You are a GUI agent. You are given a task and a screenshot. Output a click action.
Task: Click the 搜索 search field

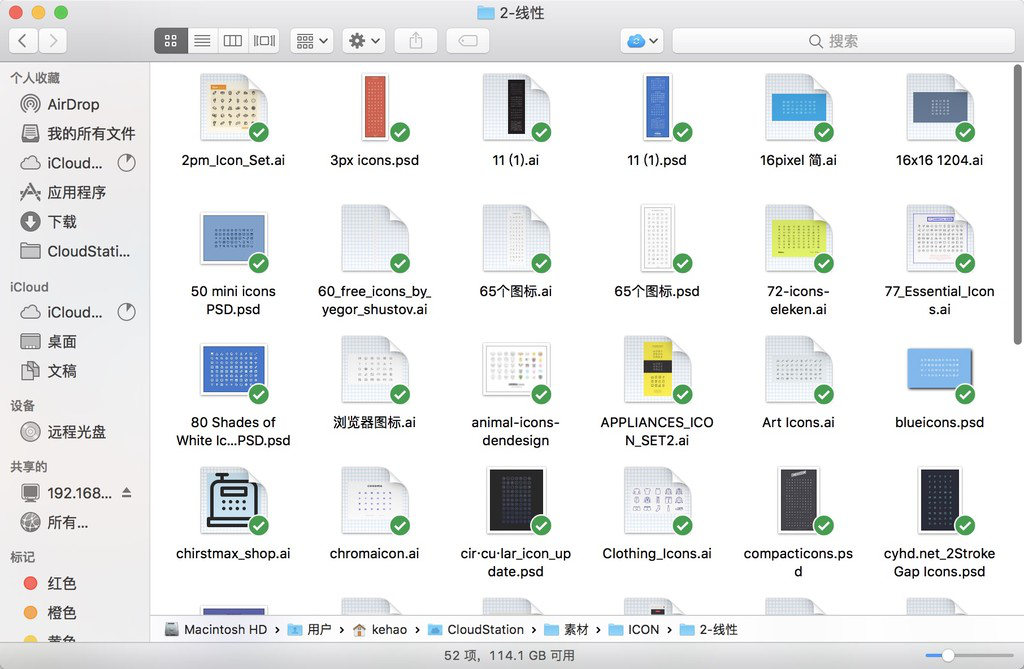843,40
